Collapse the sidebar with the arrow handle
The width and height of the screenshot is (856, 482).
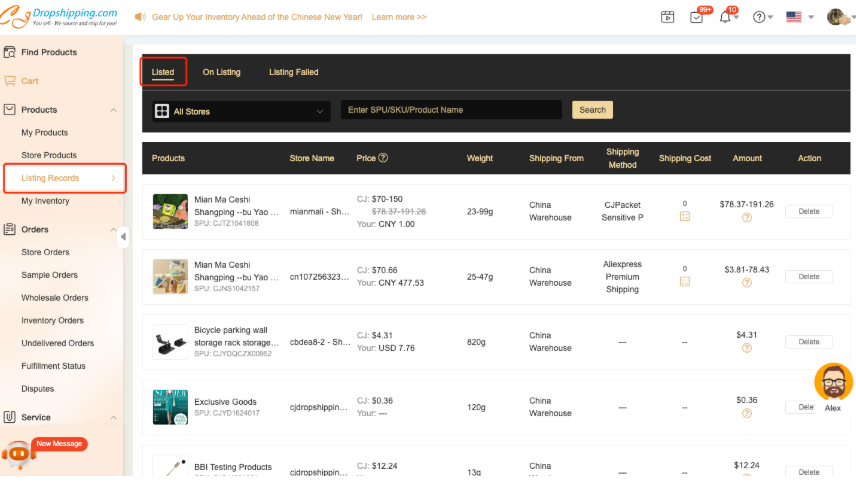pos(124,237)
